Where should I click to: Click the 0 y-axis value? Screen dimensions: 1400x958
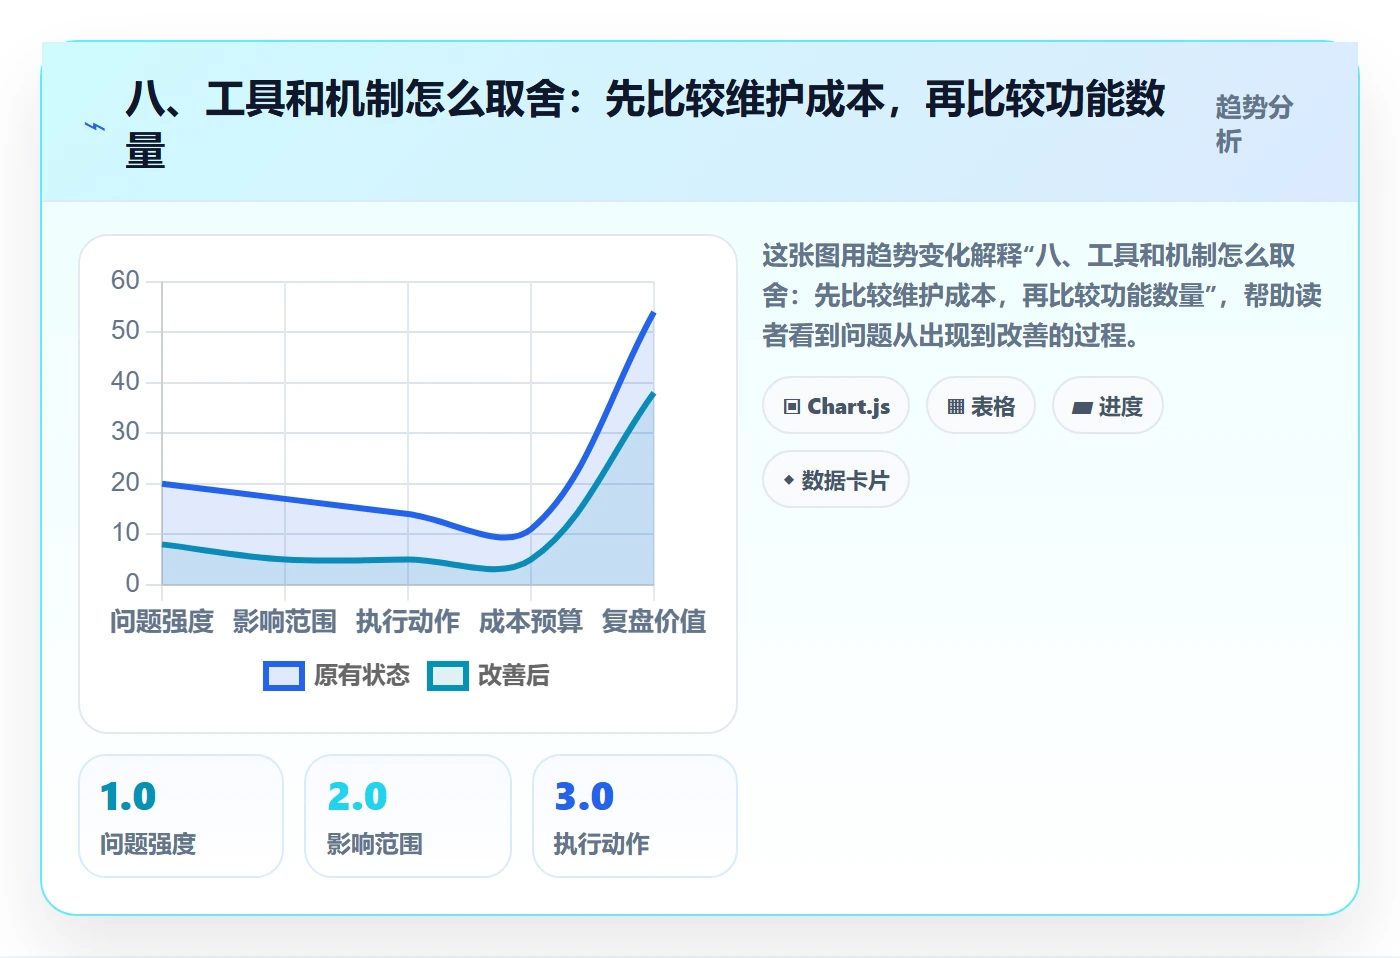click(x=132, y=583)
